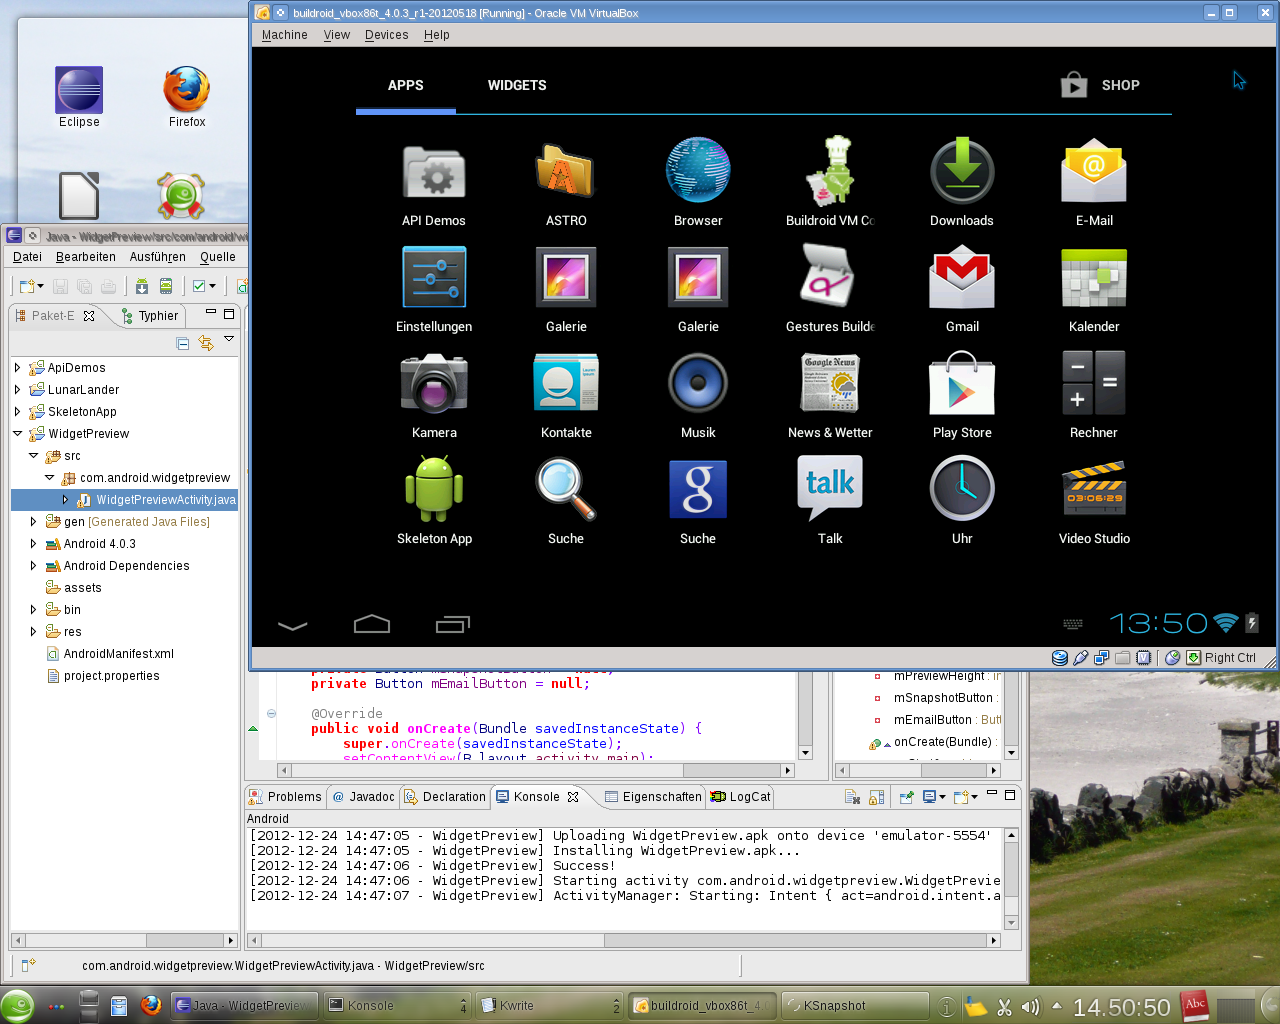This screenshot has height=1024, width=1280.
Task: Expand the res folder
Action: 34,632
